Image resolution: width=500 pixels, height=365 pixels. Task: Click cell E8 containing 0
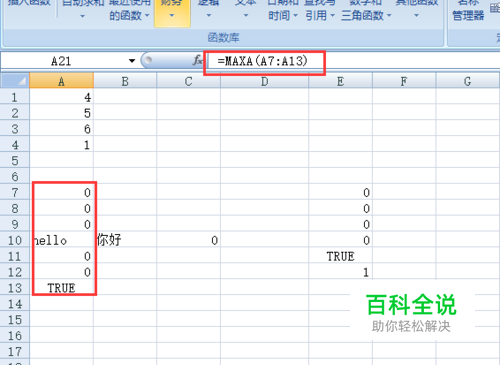tap(340, 208)
